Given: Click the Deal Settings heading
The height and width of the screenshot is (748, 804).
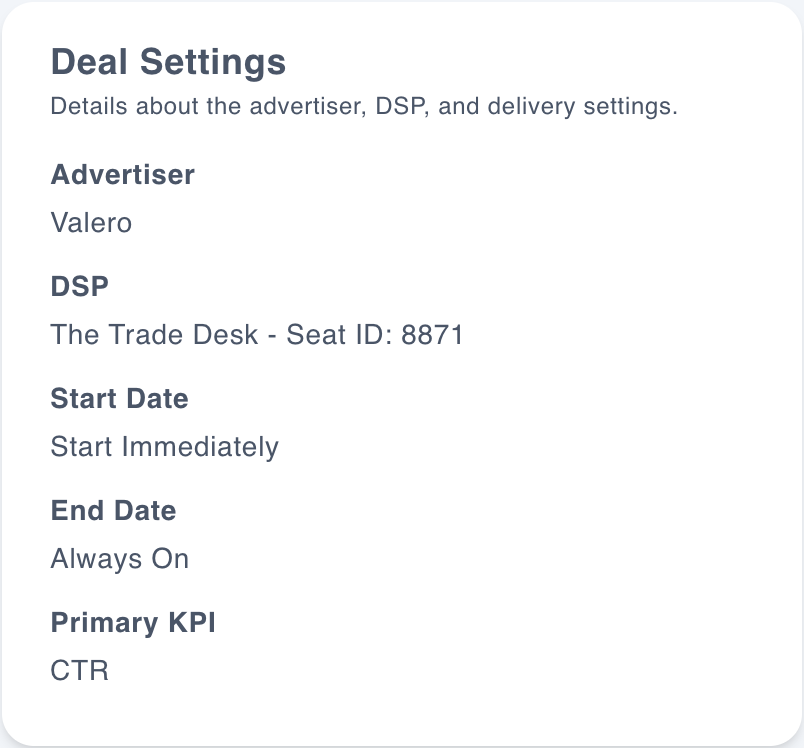Looking at the screenshot, I should click(x=168, y=63).
